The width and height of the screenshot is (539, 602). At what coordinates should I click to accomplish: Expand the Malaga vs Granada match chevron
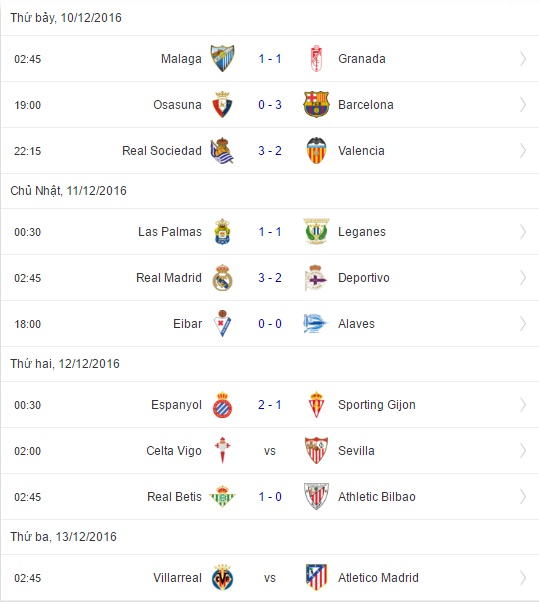523,59
